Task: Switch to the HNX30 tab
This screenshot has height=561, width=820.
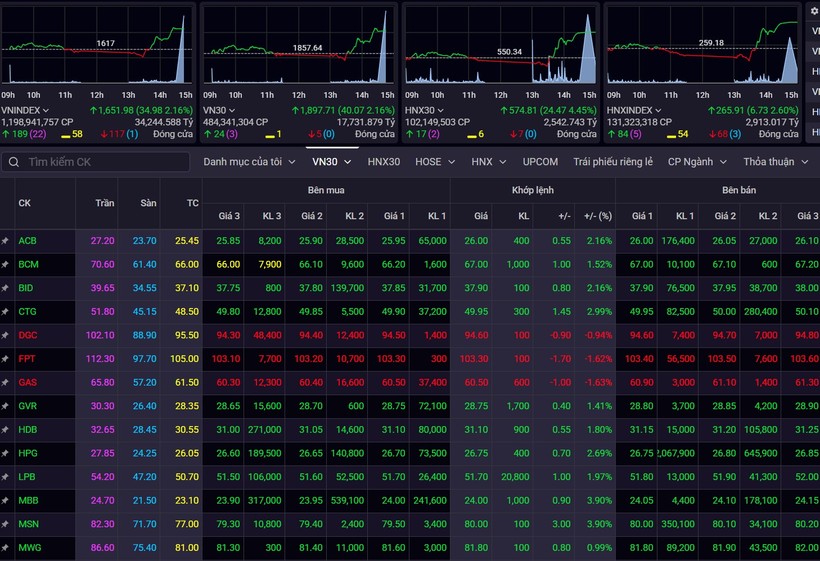Action: pos(384,162)
